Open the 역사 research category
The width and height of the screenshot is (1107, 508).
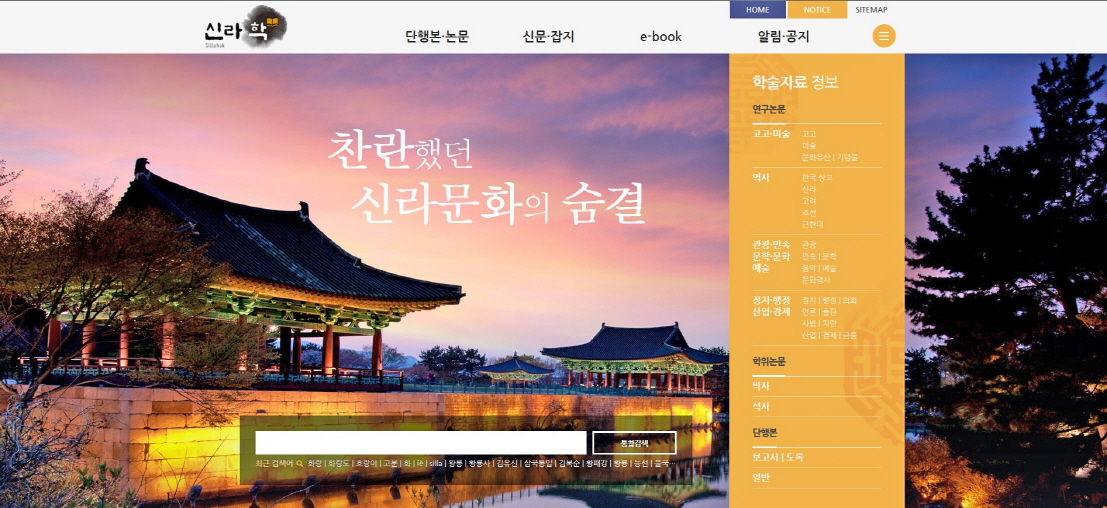tap(761, 178)
